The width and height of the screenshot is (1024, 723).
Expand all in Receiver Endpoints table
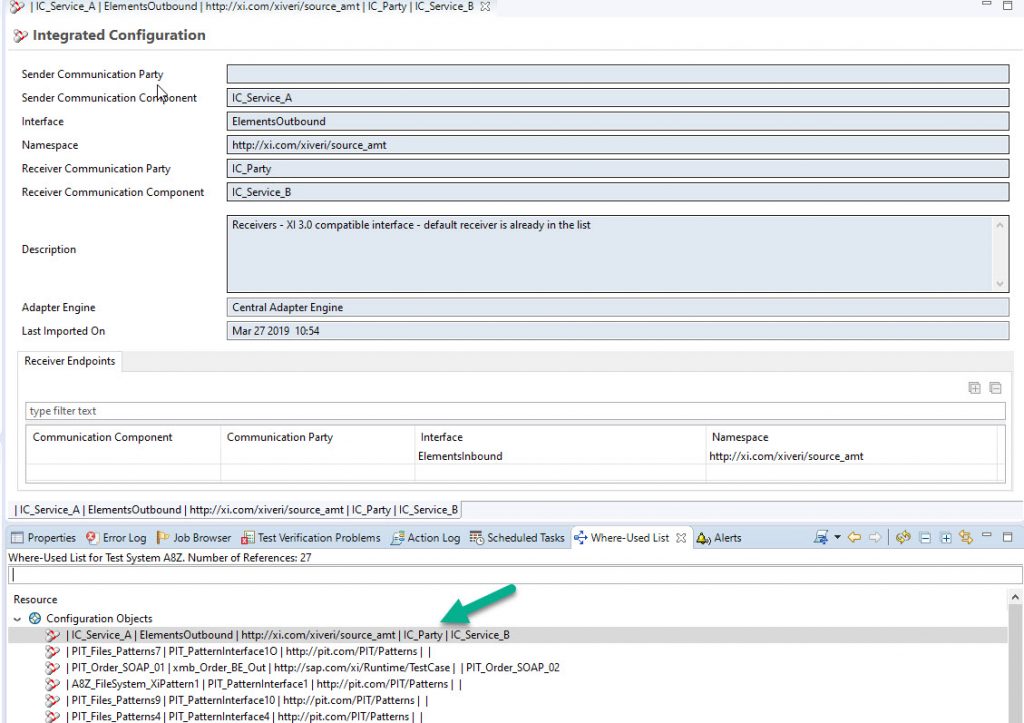click(x=974, y=388)
